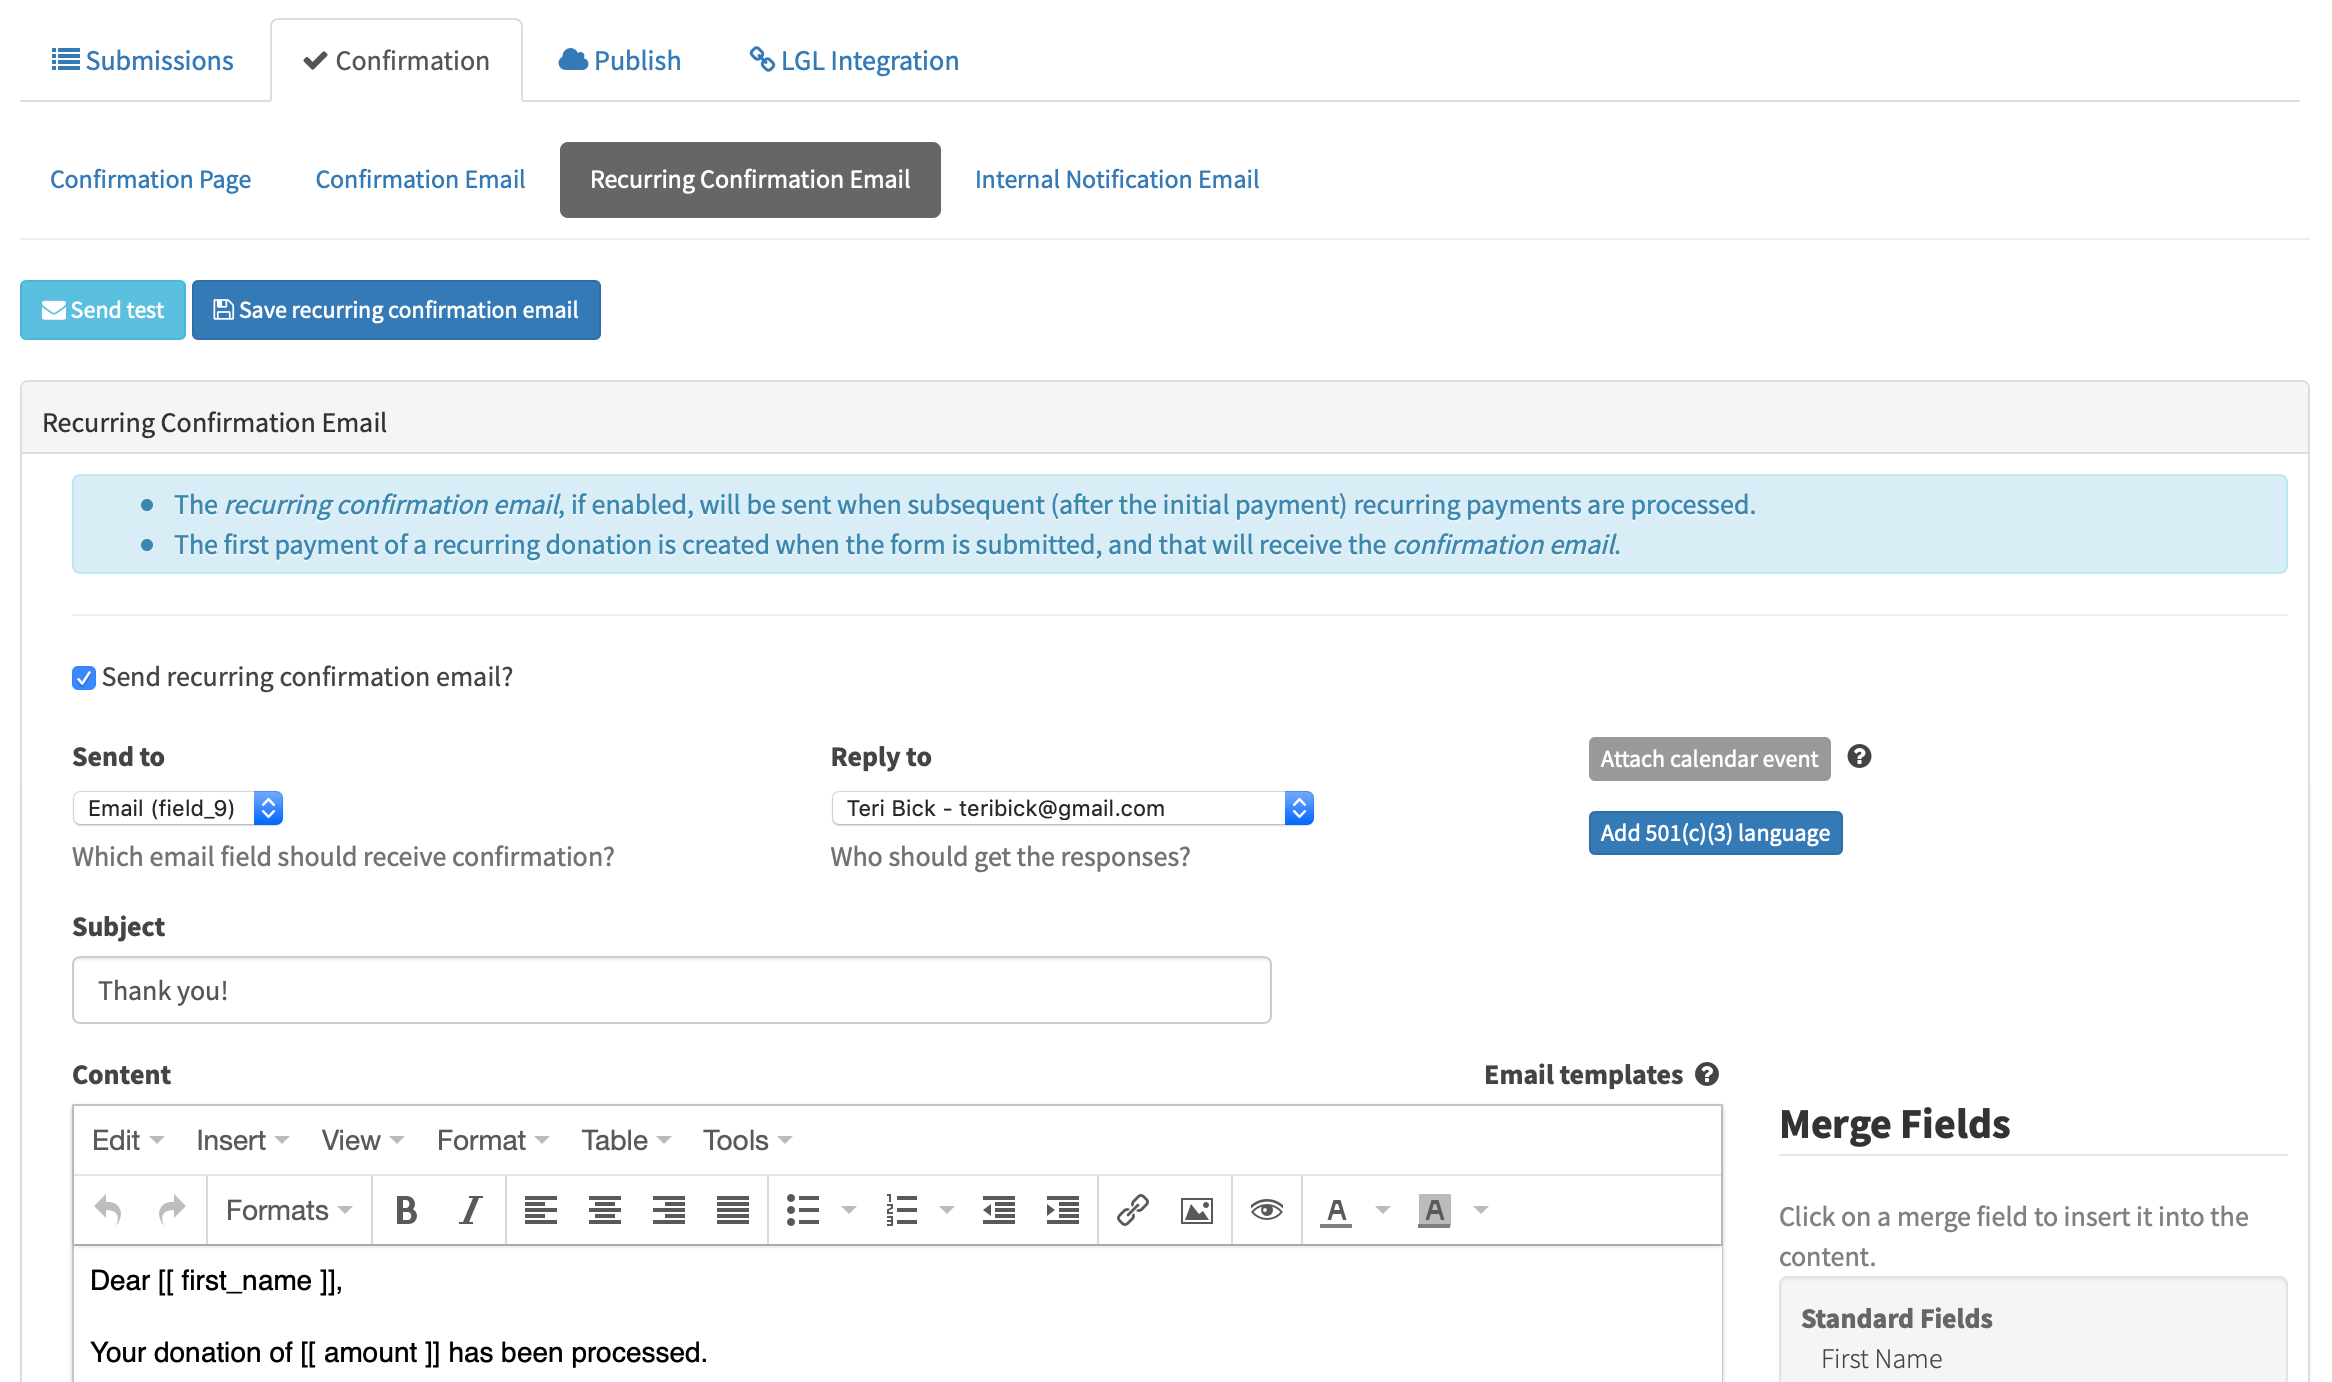Insert a link with chain icon
Screen dimensions: 2332x1382
[1132, 1210]
